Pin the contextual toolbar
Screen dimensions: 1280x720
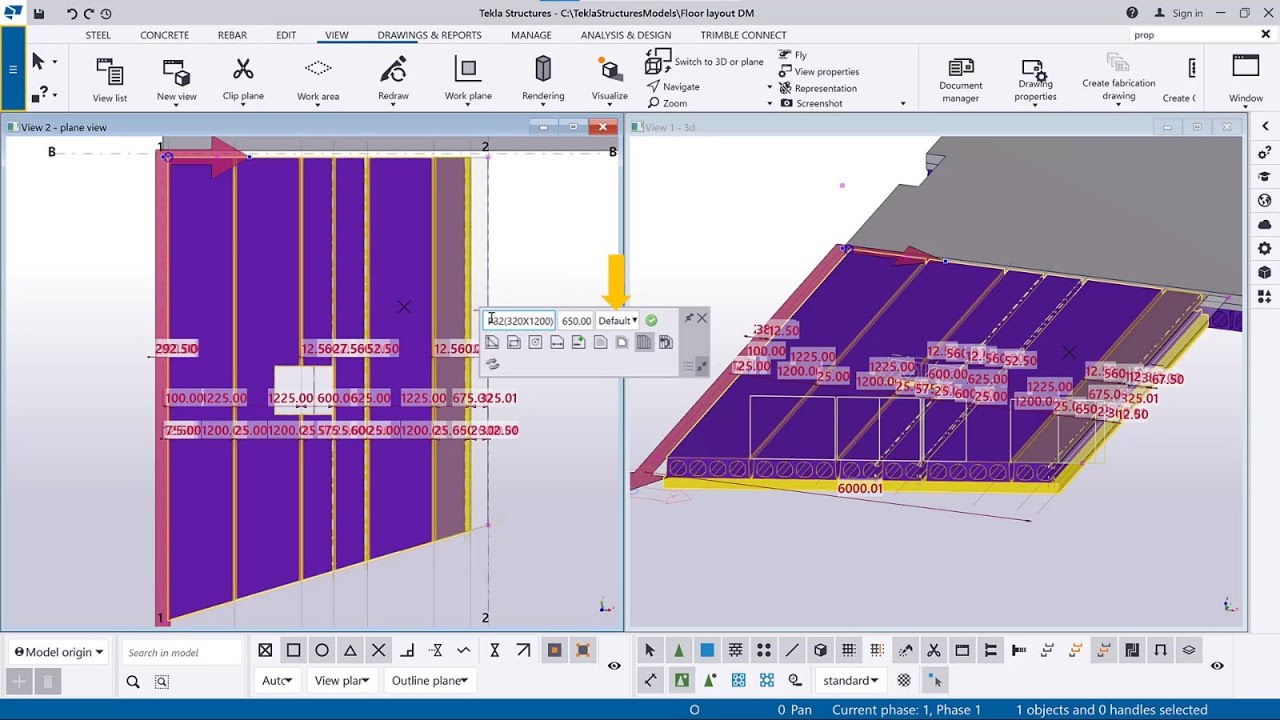pos(688,318)
